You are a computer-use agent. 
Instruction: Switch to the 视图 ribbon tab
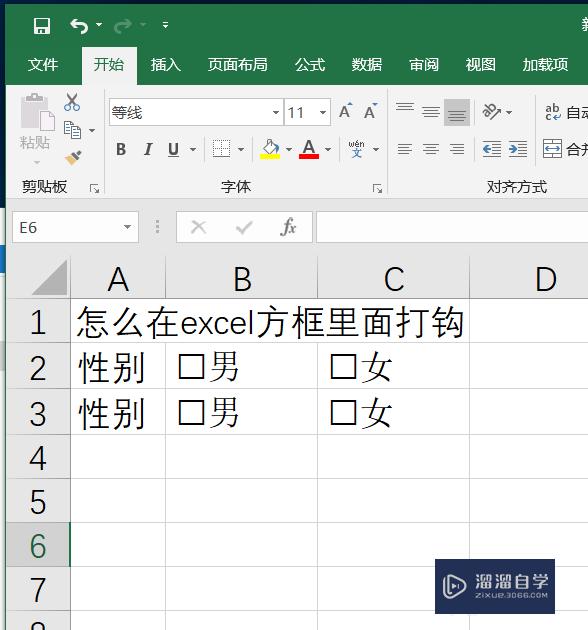480,65
